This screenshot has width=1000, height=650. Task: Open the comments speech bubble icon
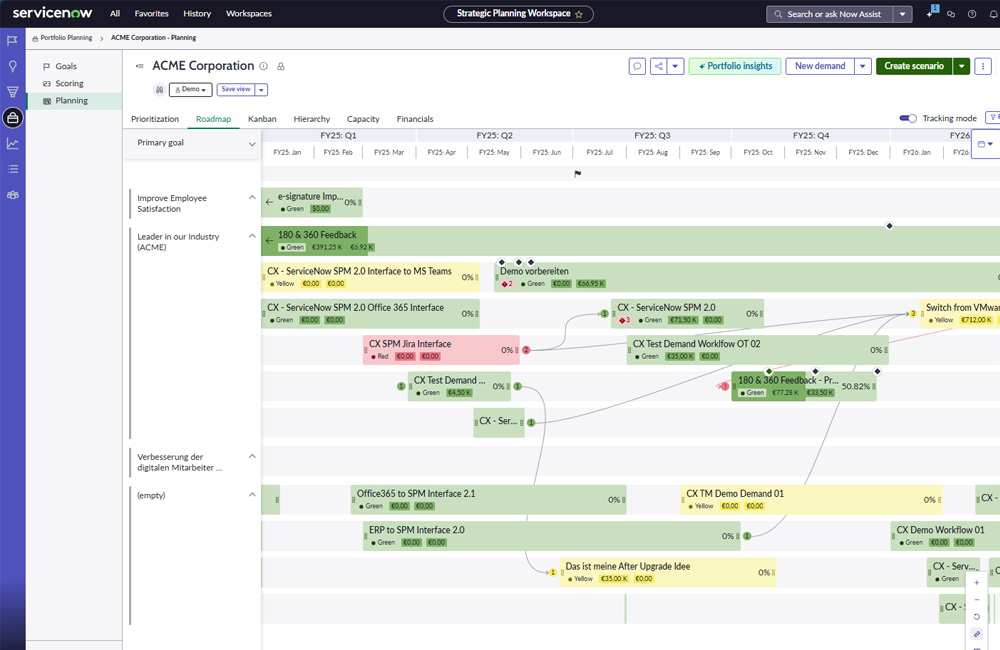(637, 66)
